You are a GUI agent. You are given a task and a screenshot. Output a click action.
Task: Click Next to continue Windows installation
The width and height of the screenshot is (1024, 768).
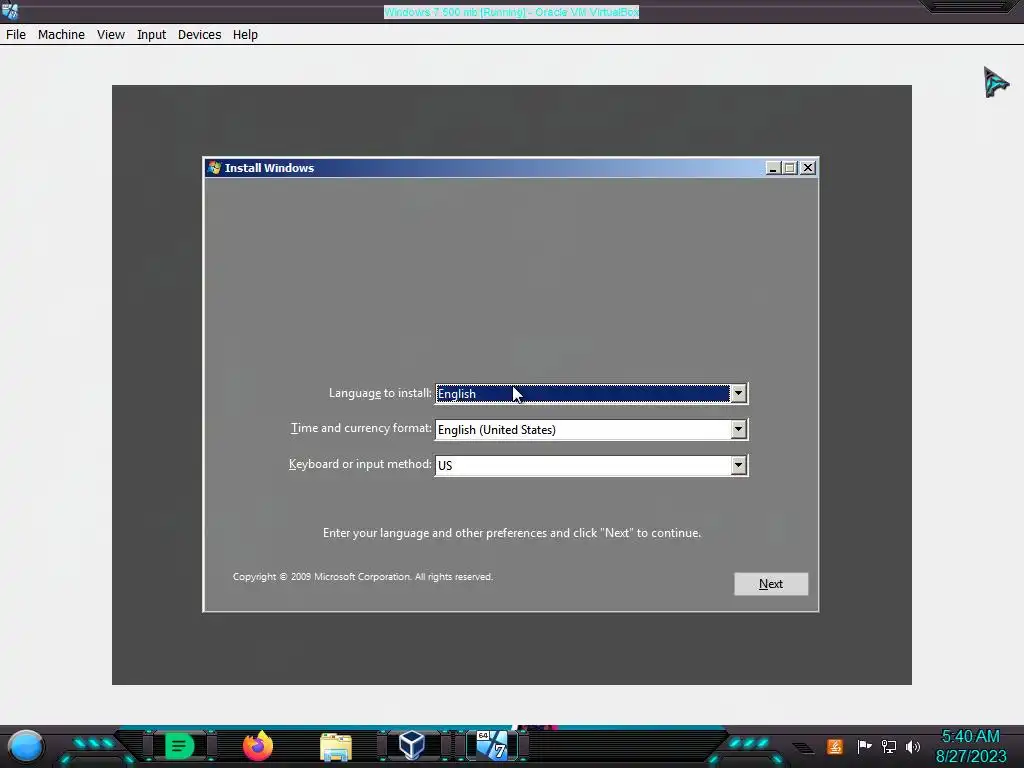pyautogui.click(x=771, y=584)
